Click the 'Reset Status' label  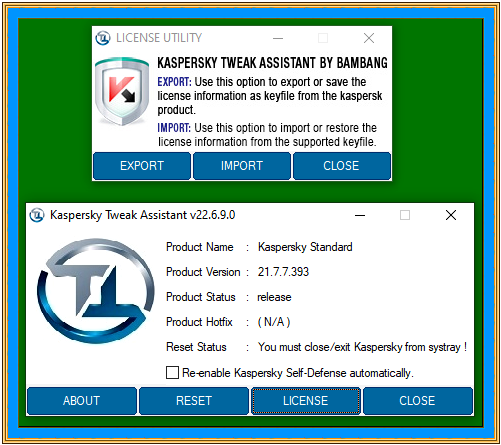(x=196, y=347)
